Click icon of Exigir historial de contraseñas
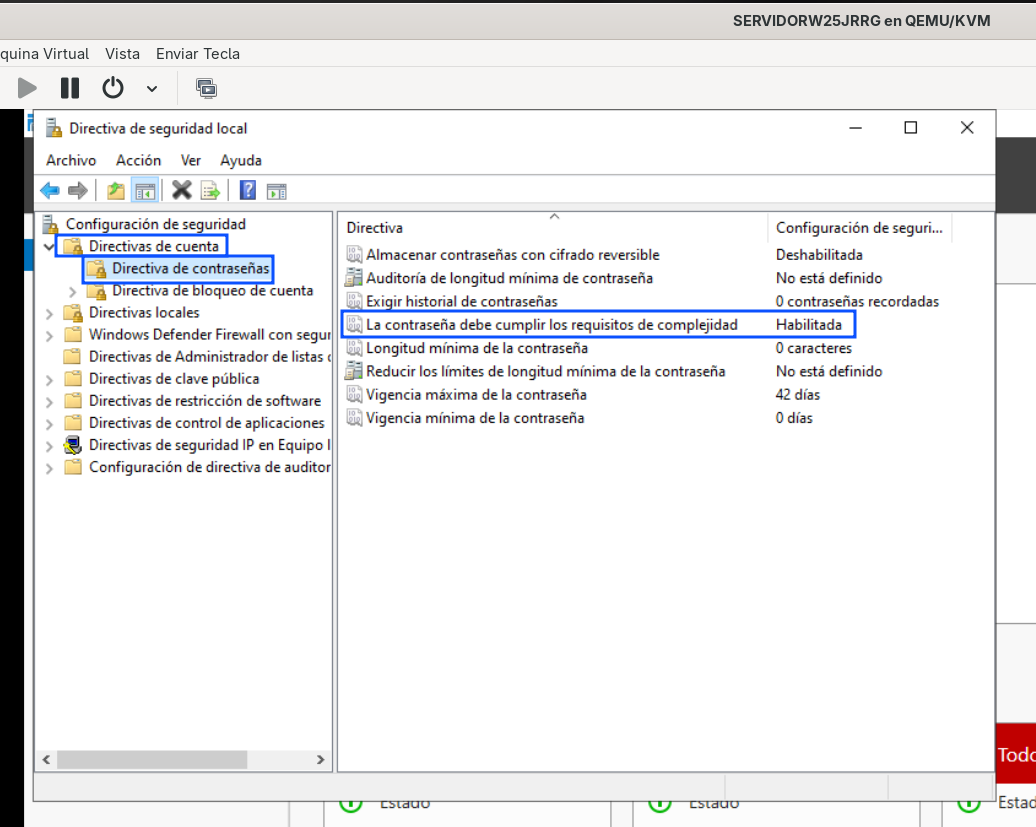This screenshot has height=827, width=1036. click(x=354, y=301)
